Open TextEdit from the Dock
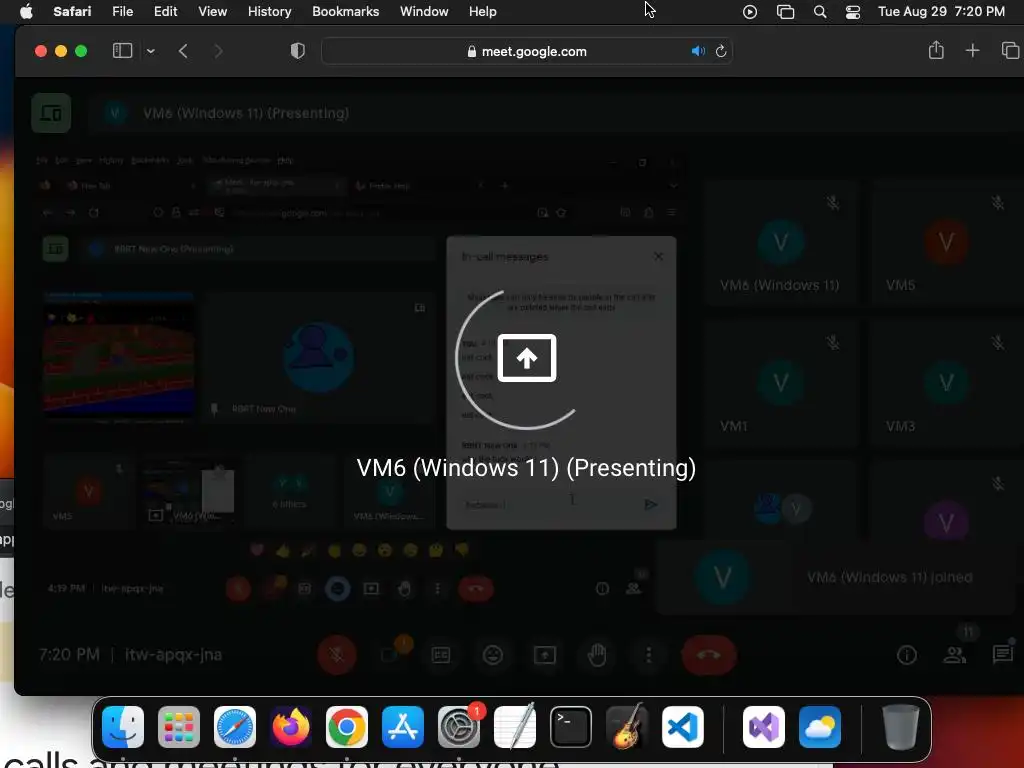Image resolution: width=1024 pixels, height=768 pixels. point(515,727)
